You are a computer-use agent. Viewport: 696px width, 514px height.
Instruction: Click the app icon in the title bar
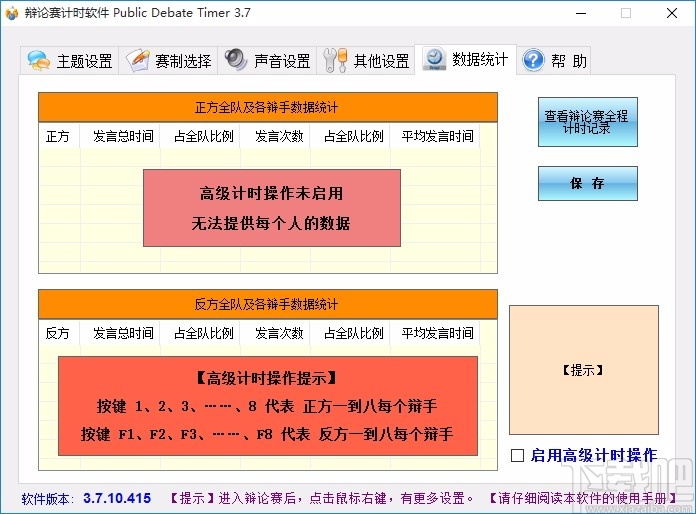(x=12, y=13)
